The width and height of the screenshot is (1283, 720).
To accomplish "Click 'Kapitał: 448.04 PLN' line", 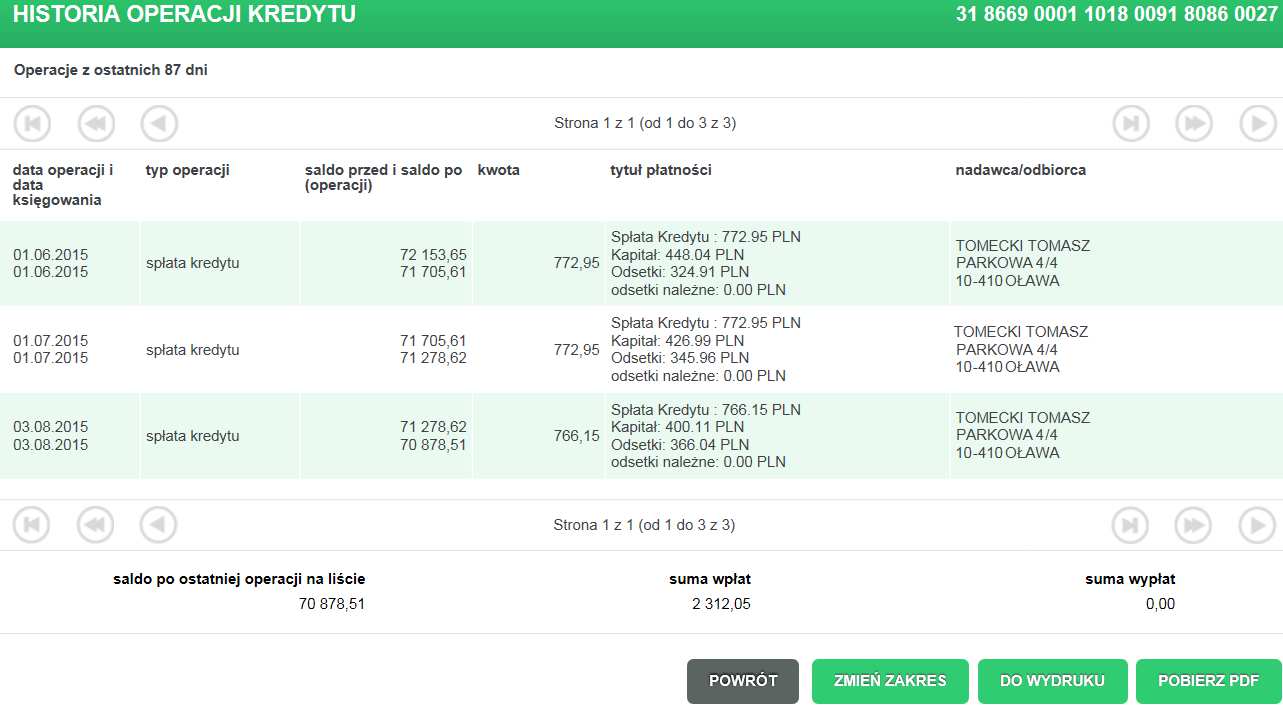I will point(677,255).
